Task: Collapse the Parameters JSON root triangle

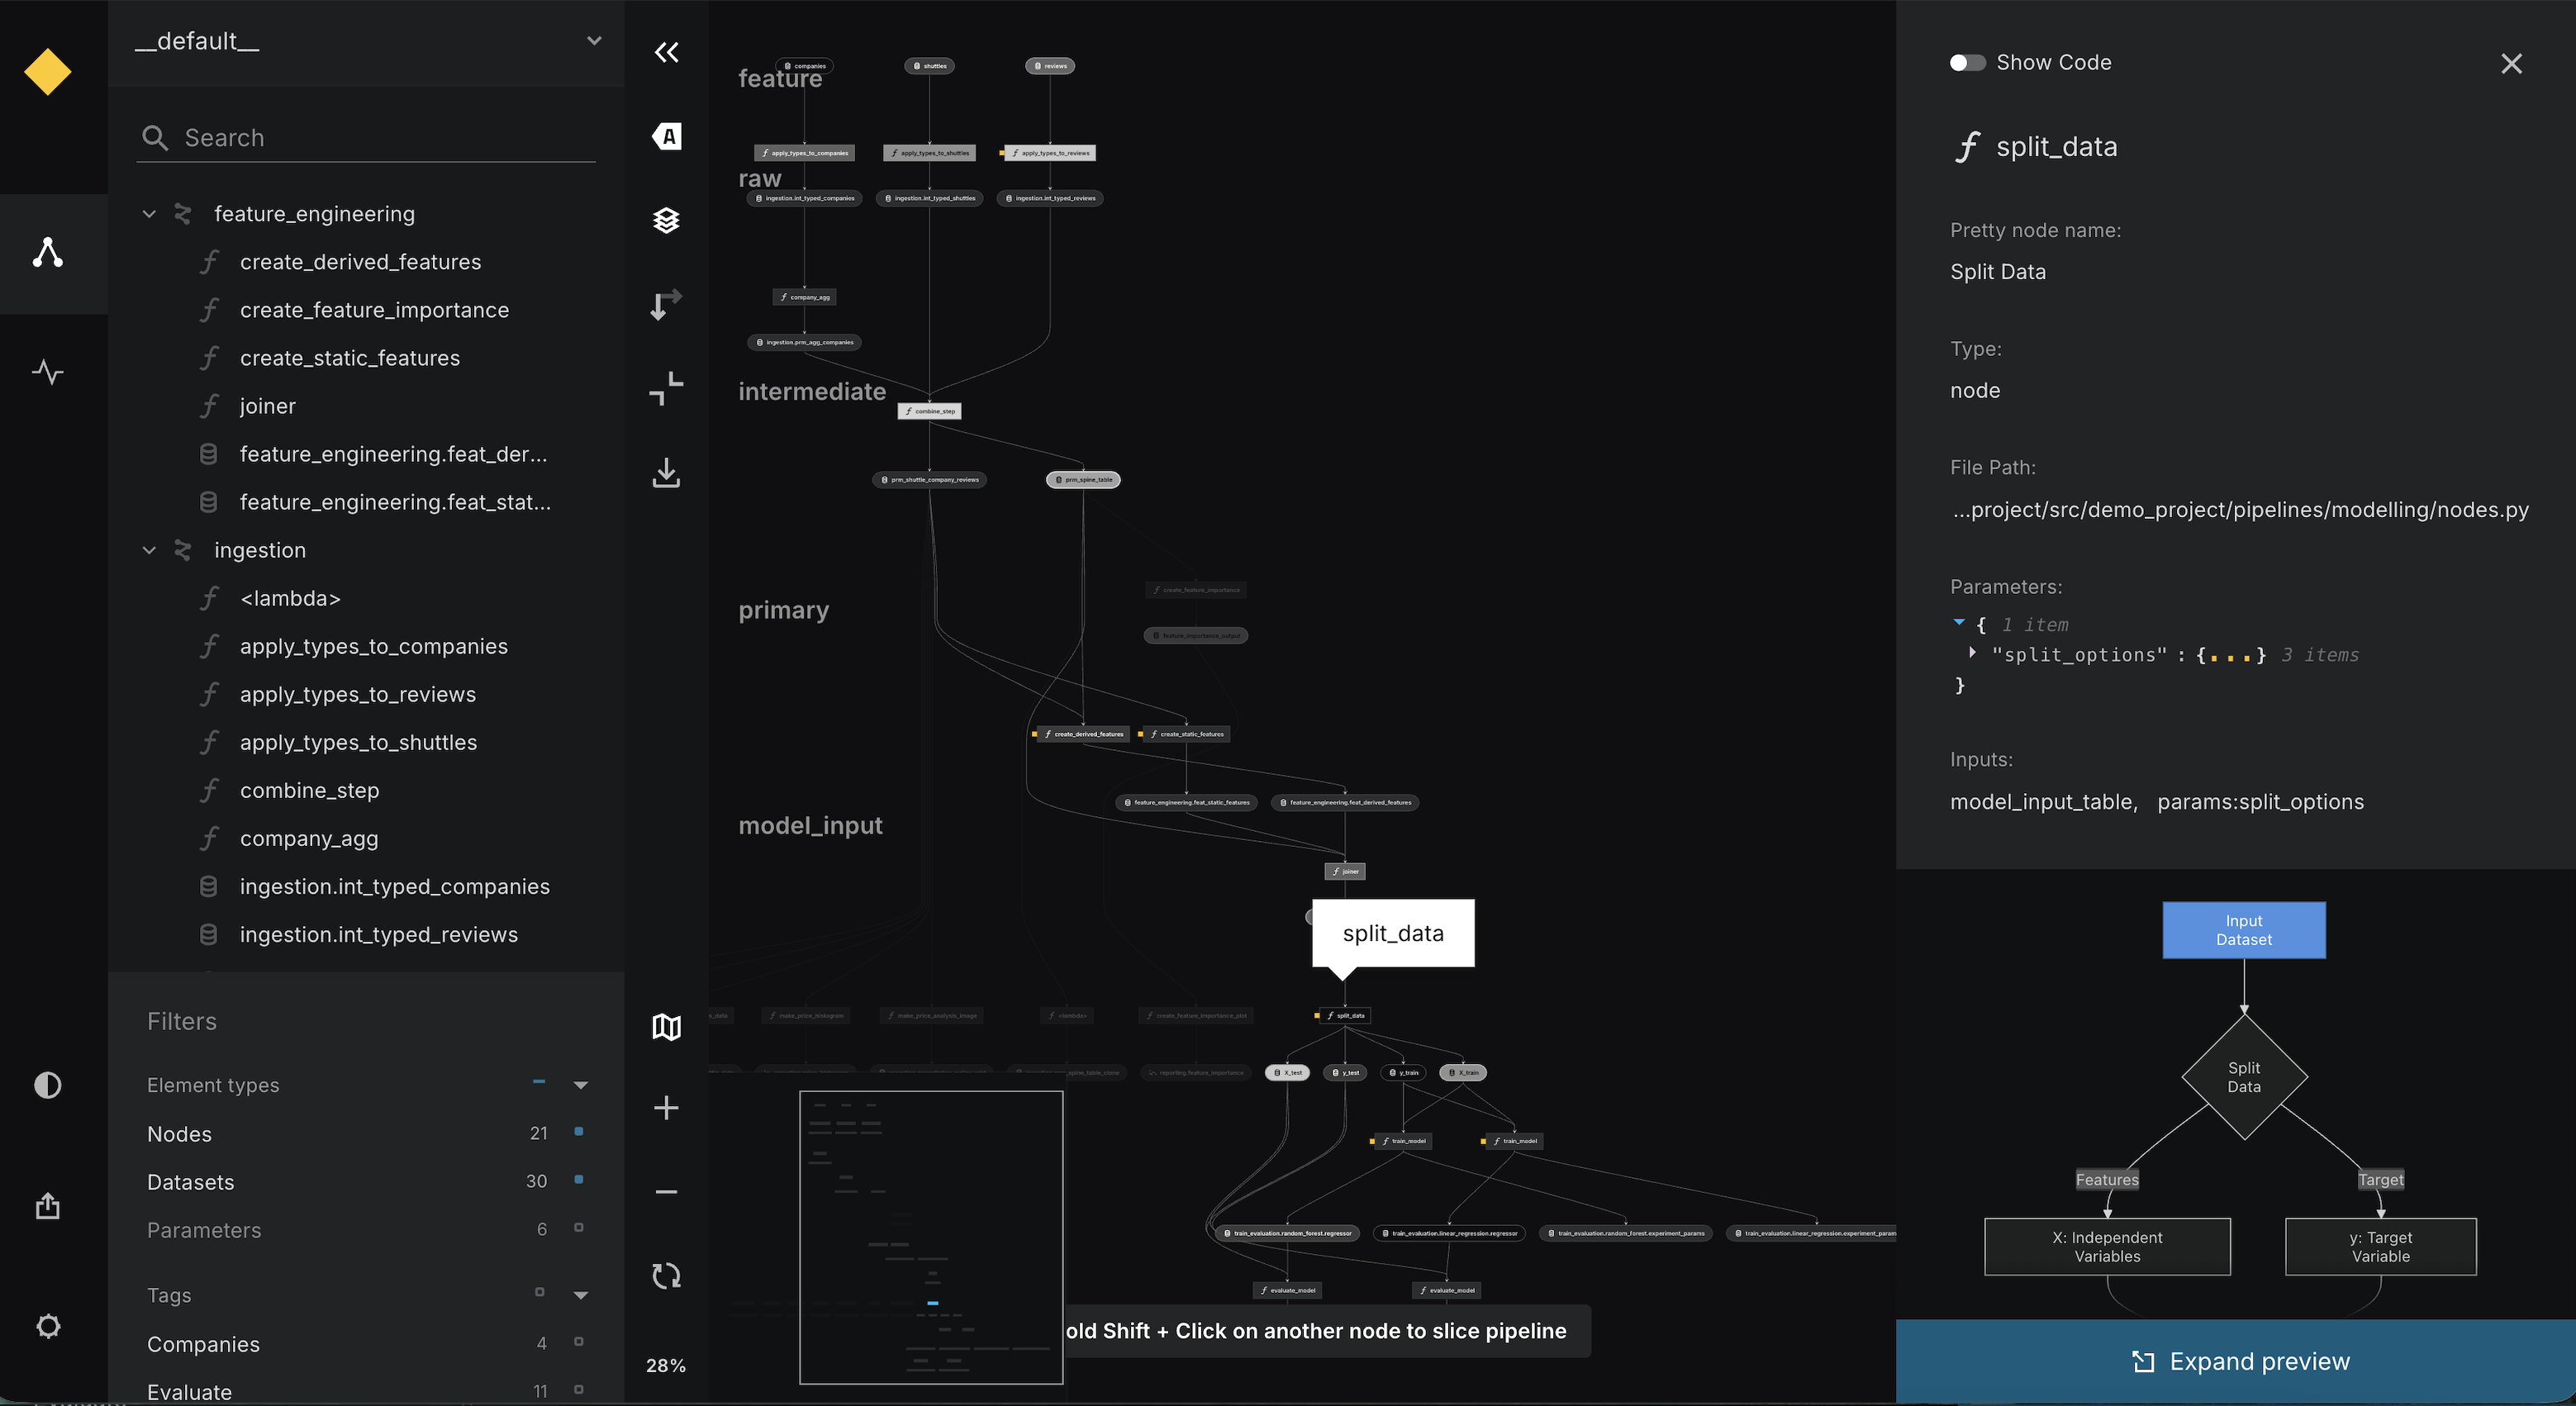Action: tap(1959, 623)
